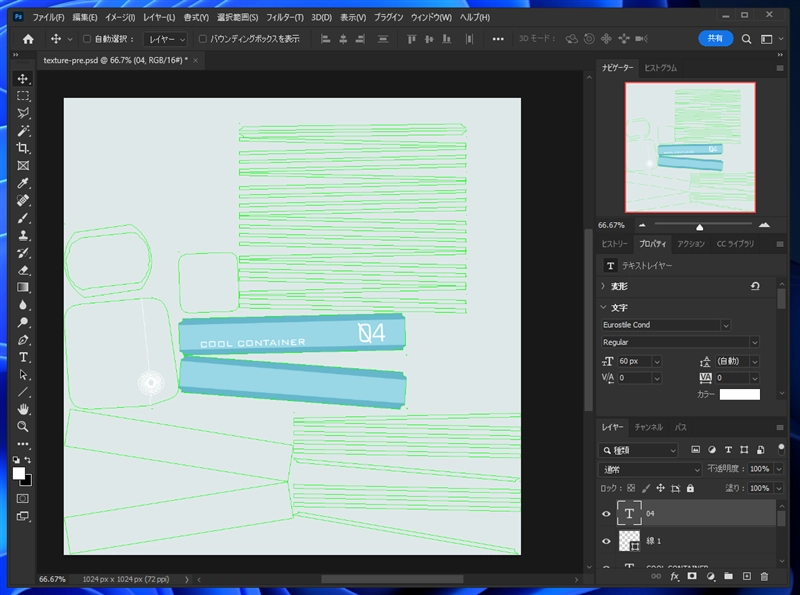Click the create new layer icon
The height and width of the screenshot is (595, 800).
click(746, 576)
